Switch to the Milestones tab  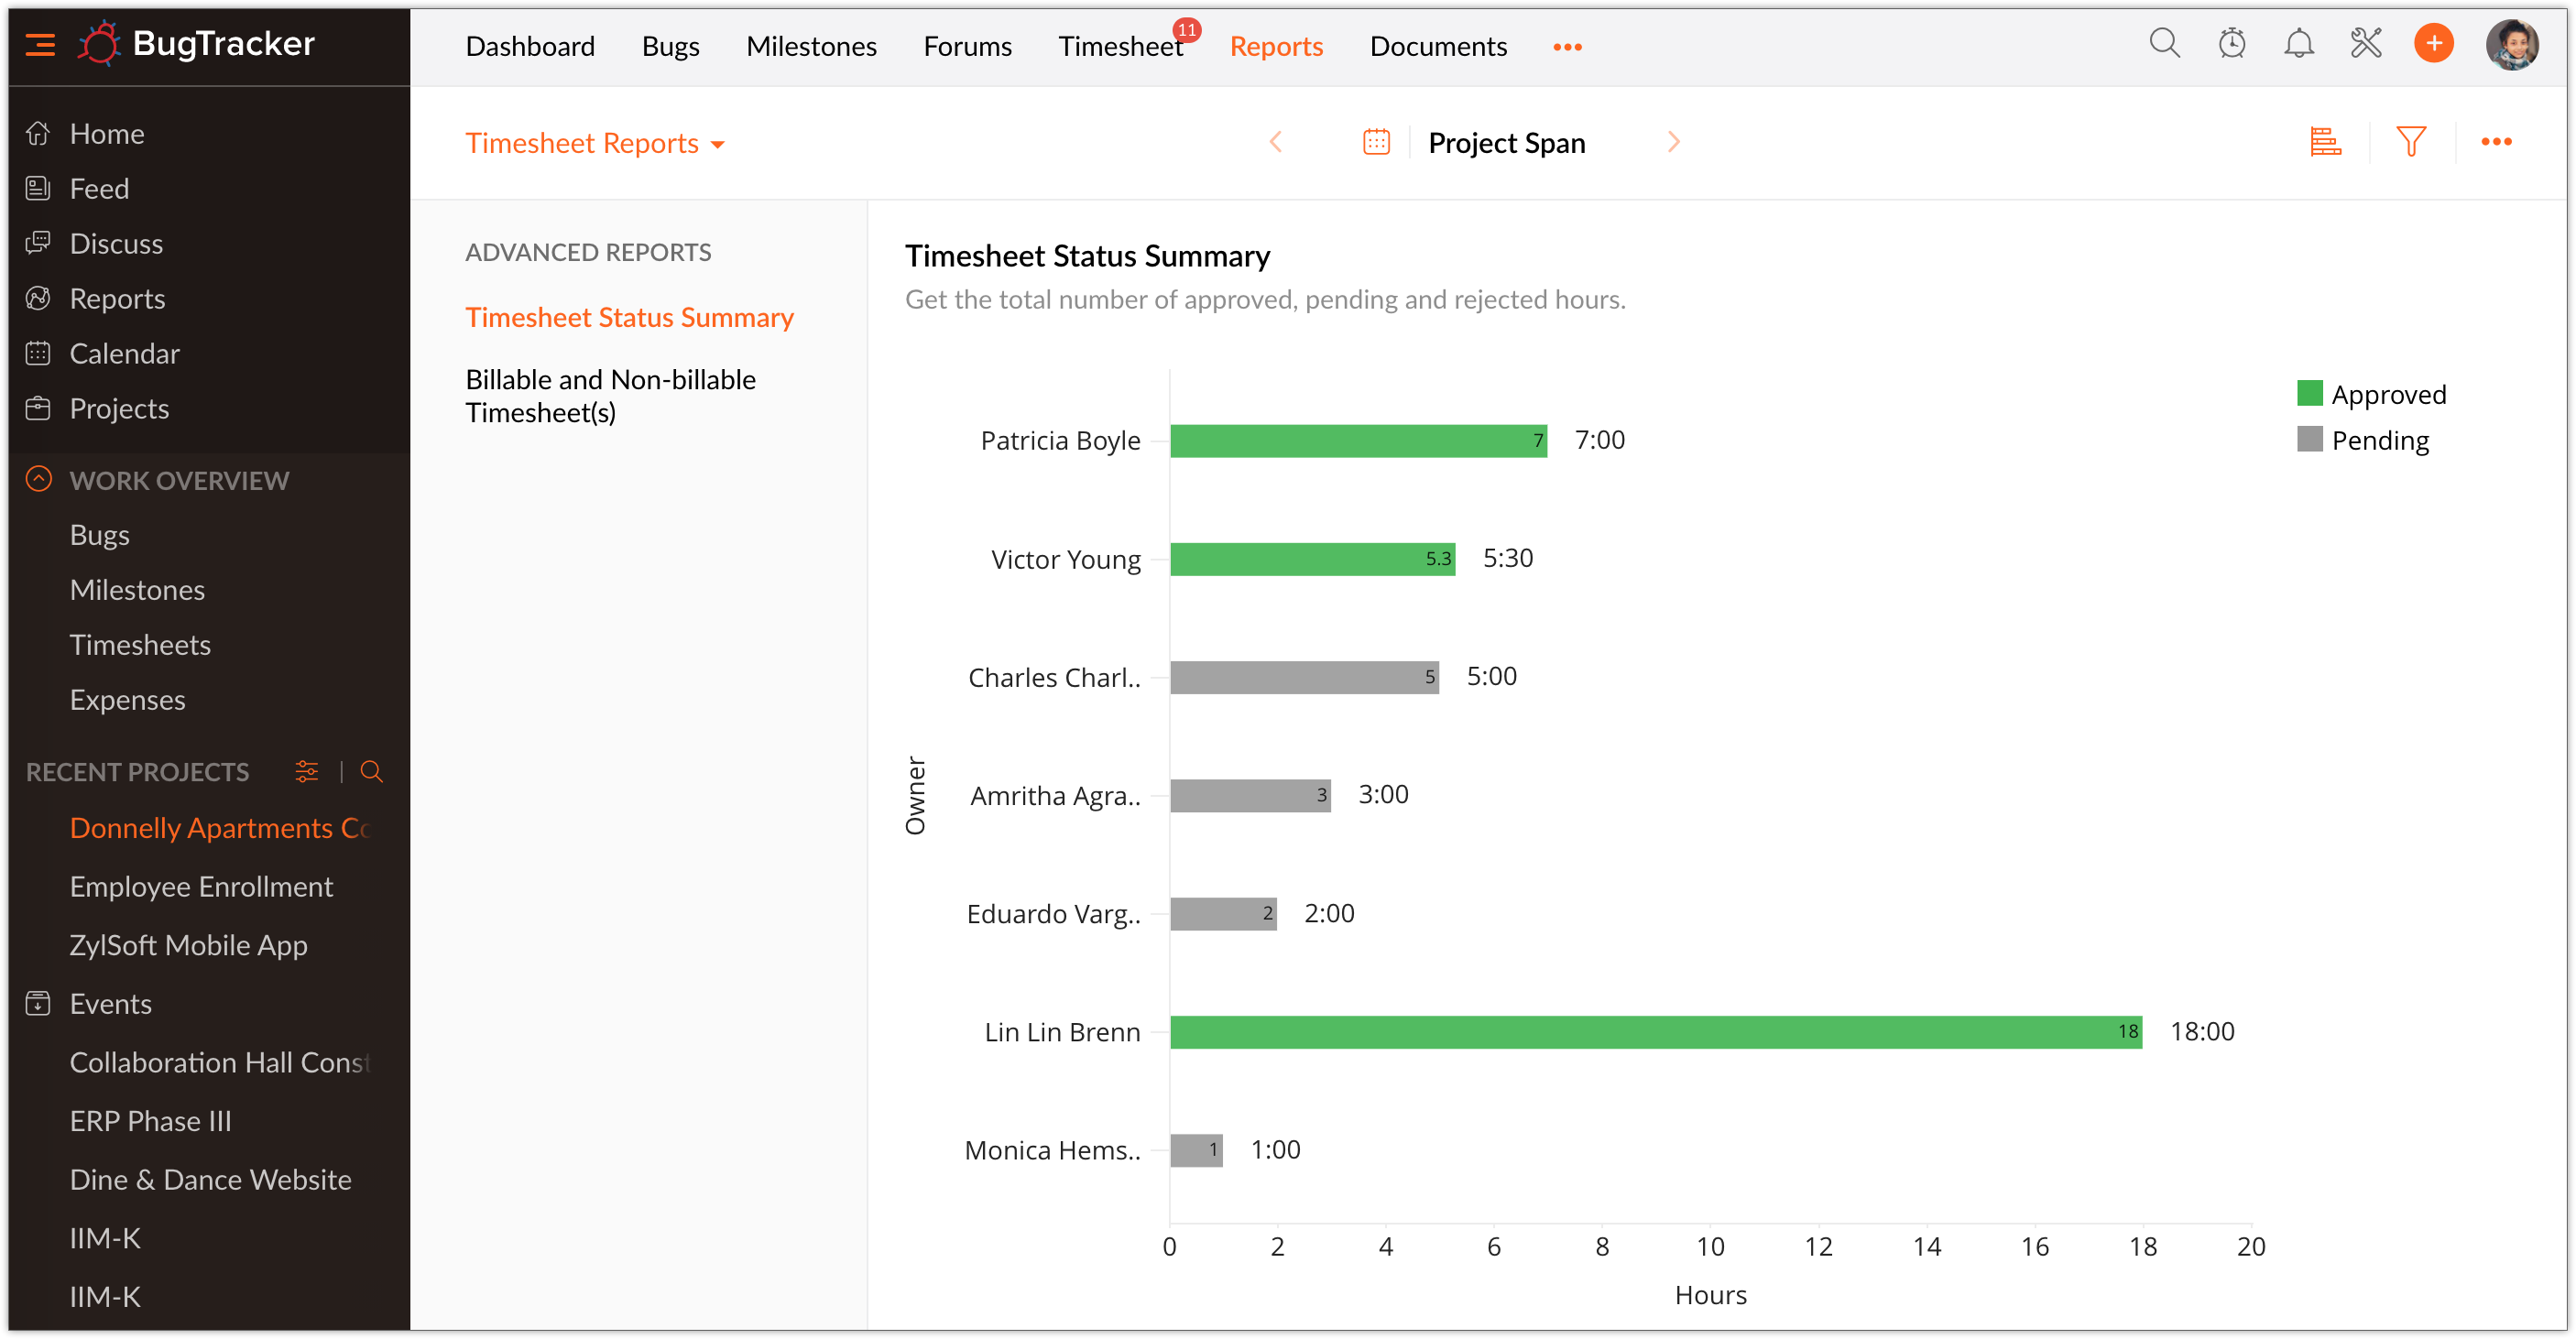pyautogui.click(x=811, y=46)
